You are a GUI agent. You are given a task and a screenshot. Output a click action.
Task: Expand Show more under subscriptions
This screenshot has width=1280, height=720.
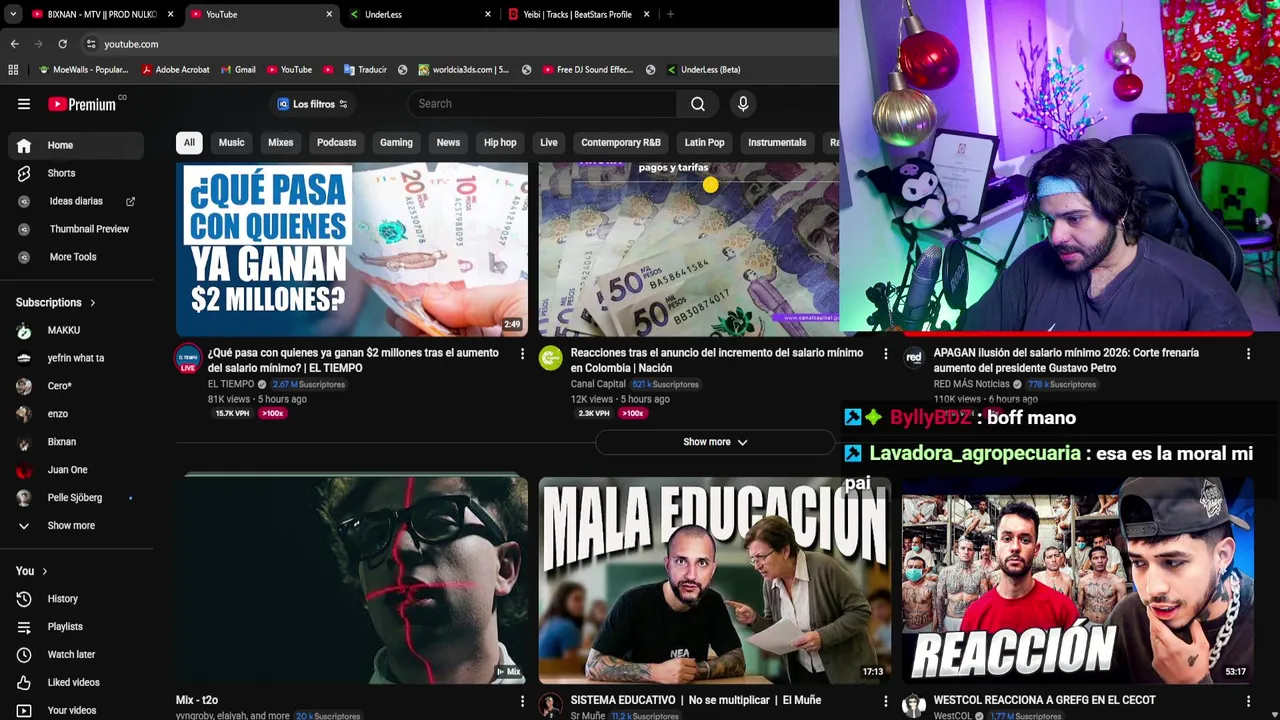pyautogui.click(x=76, y=526)
